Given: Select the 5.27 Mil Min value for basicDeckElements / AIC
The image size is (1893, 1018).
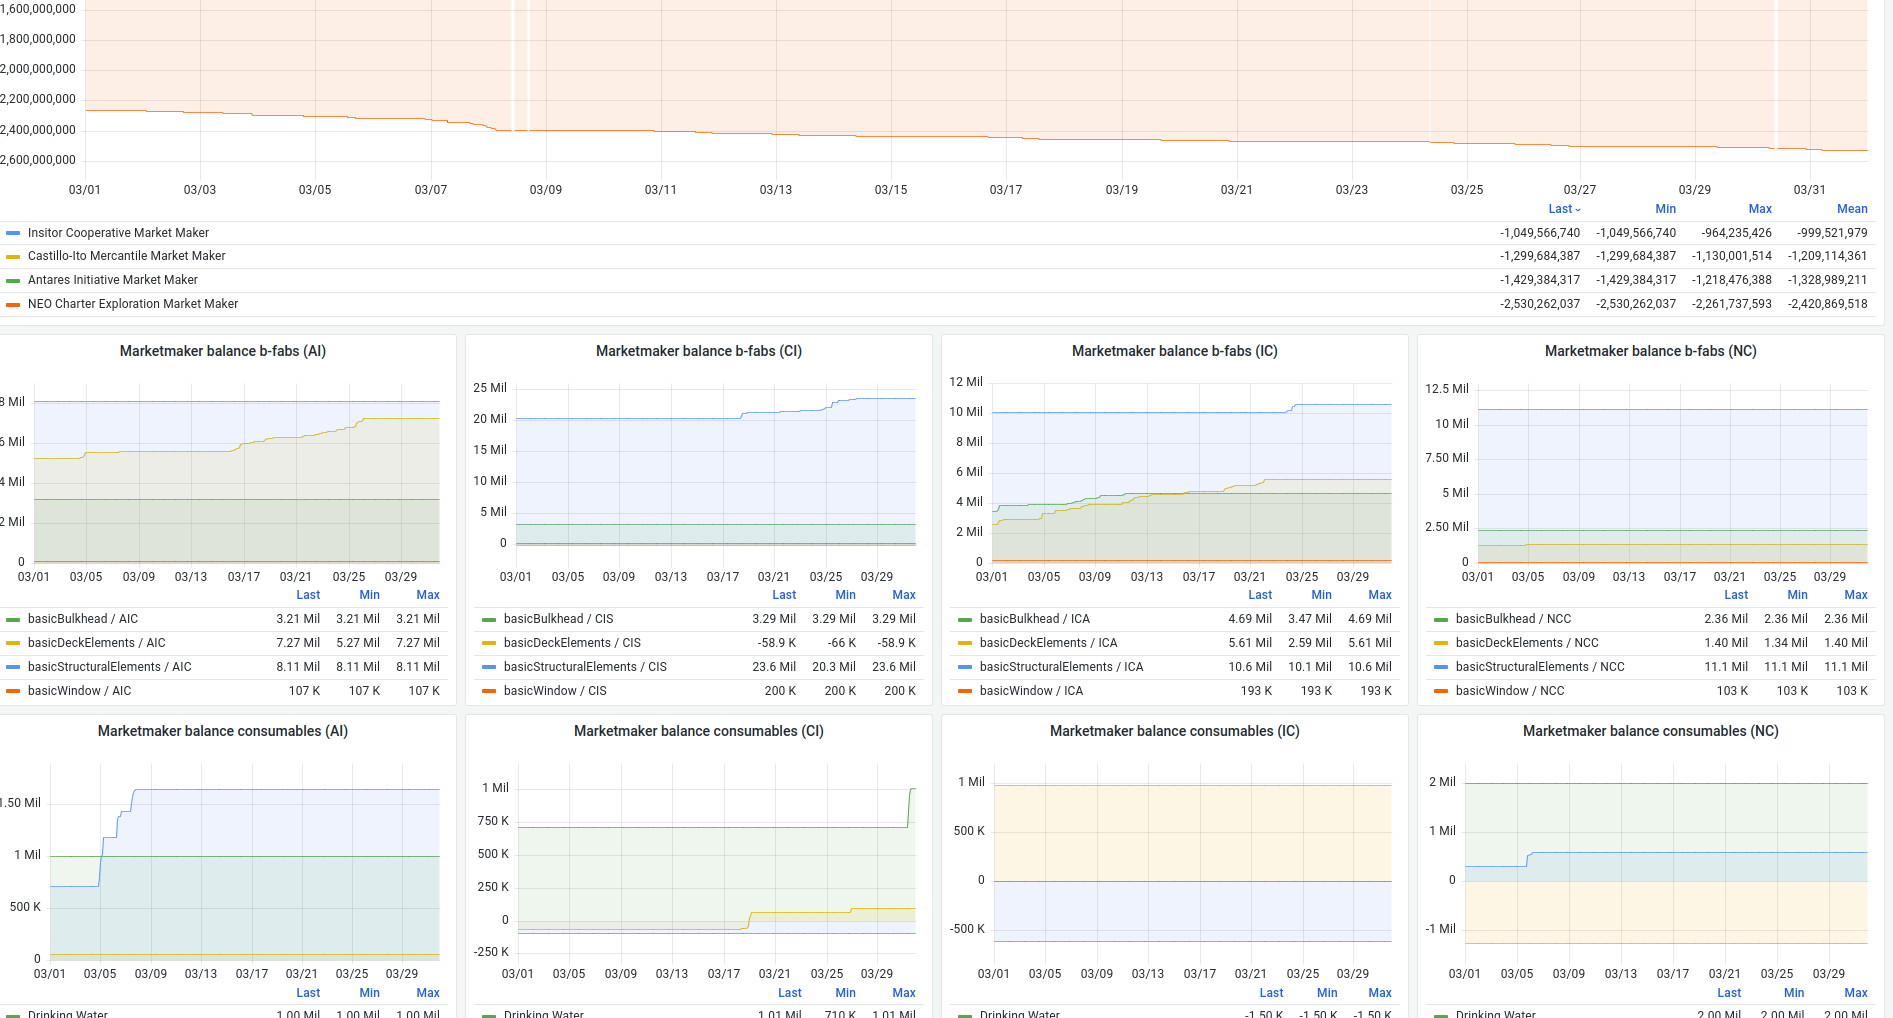Looking at the screenshot, I should tap(358, 643).
